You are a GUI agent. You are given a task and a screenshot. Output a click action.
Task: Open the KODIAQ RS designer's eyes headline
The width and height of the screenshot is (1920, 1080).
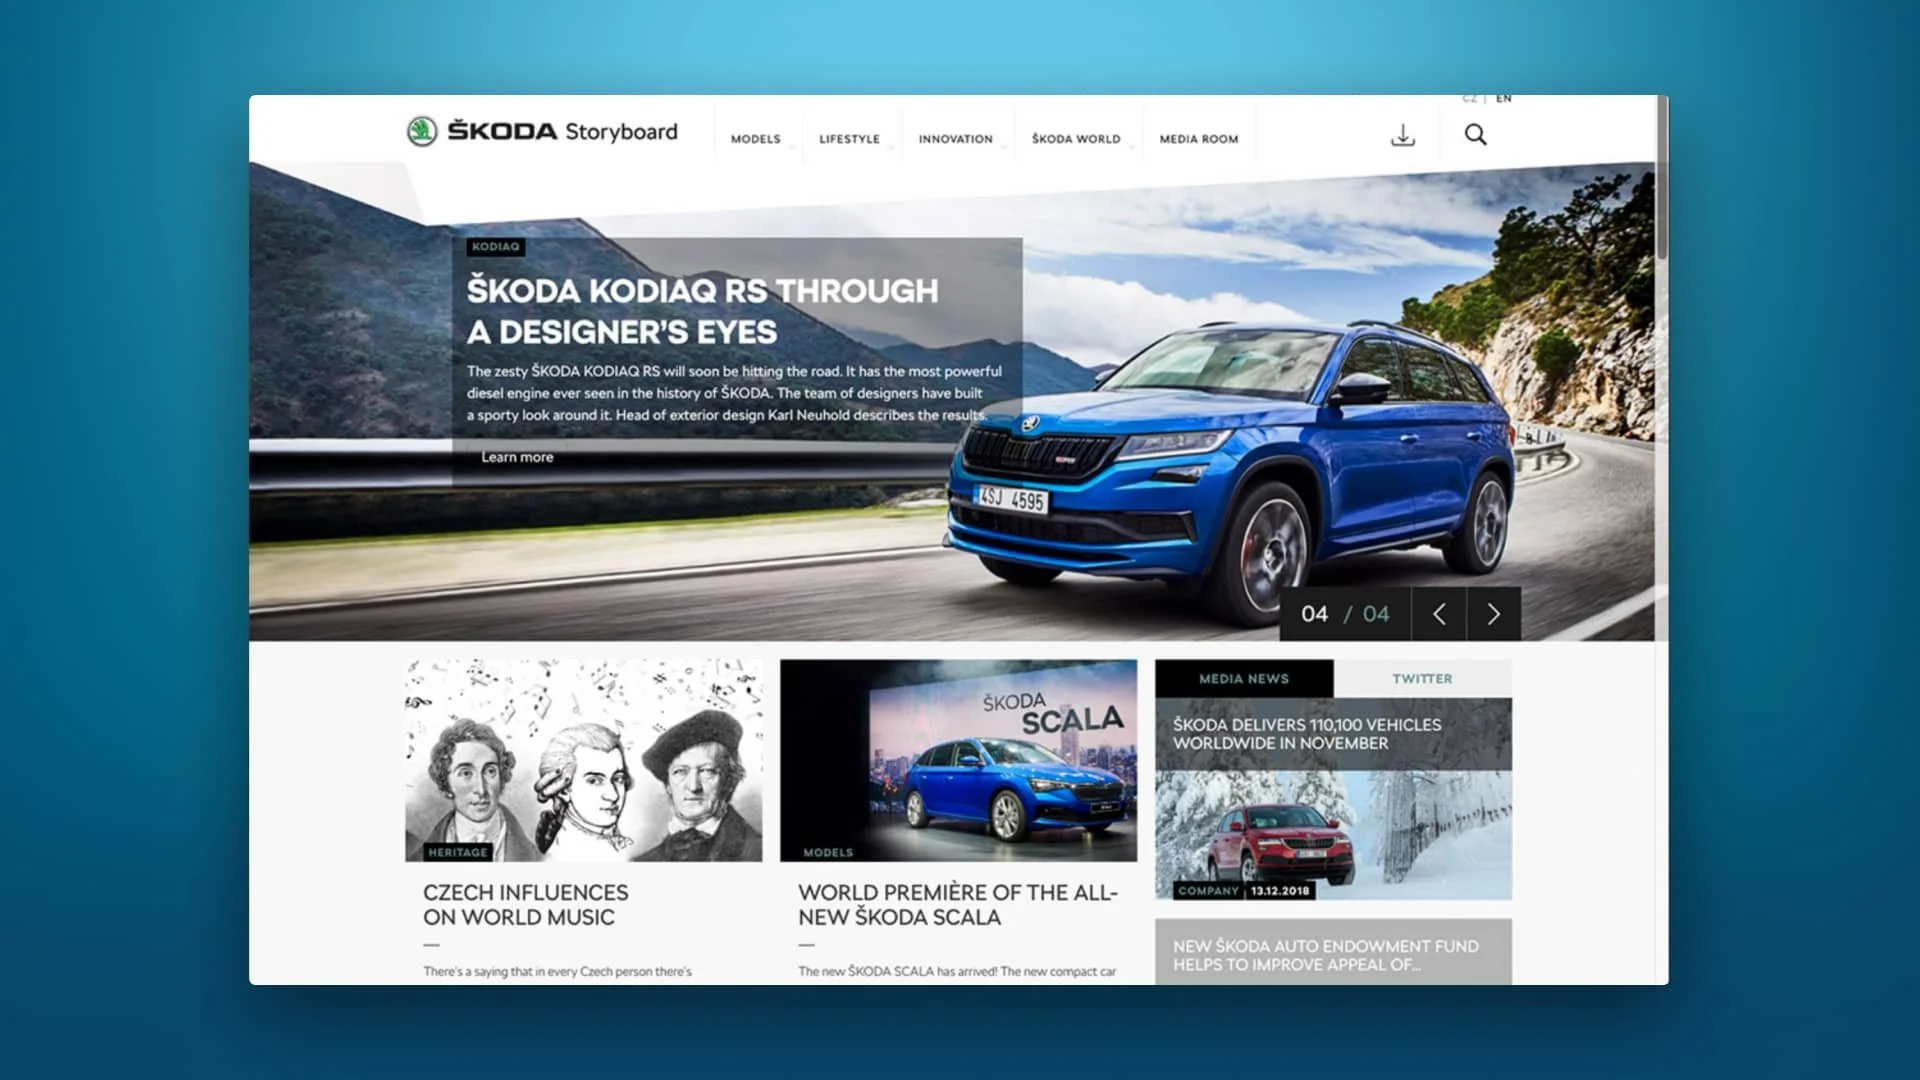(702, 311)
